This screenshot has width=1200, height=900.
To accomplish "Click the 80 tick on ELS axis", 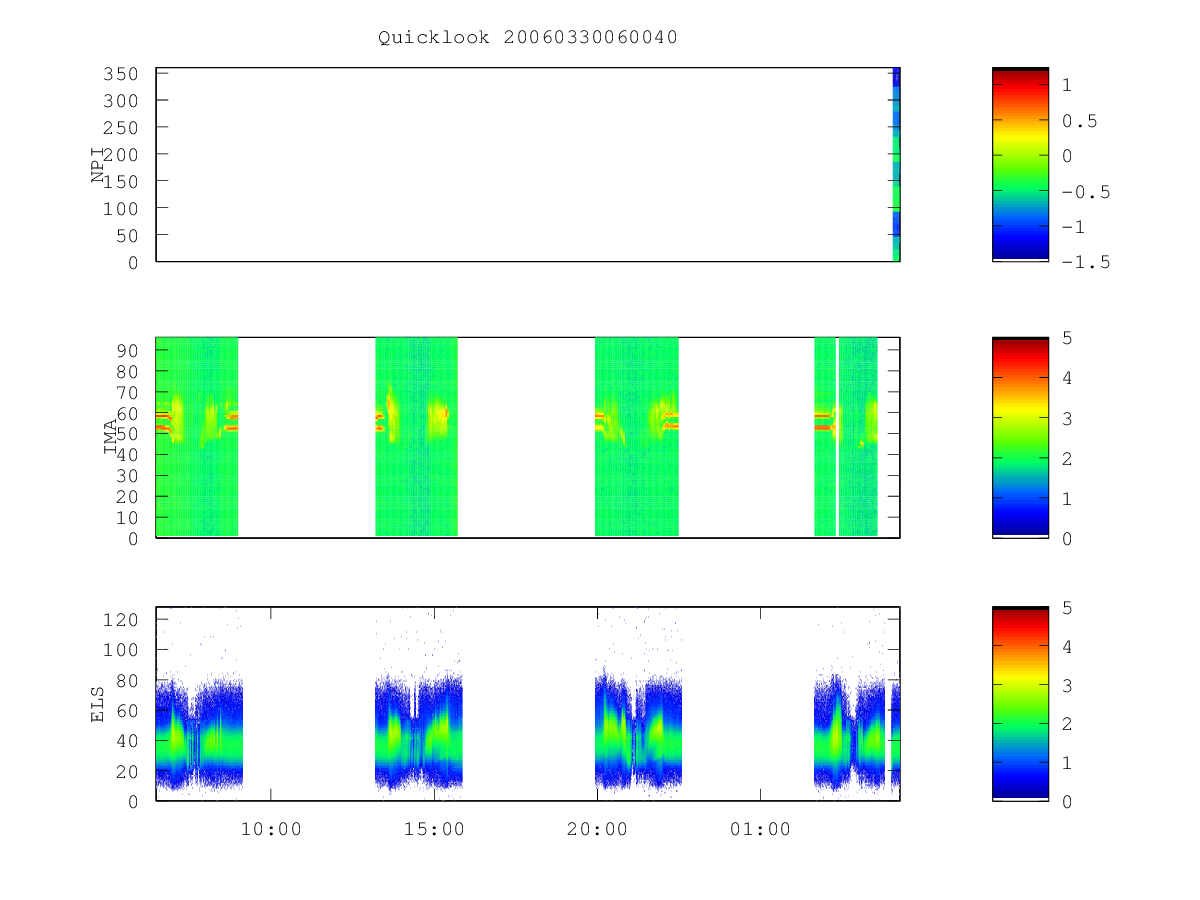I will point(128,680).
